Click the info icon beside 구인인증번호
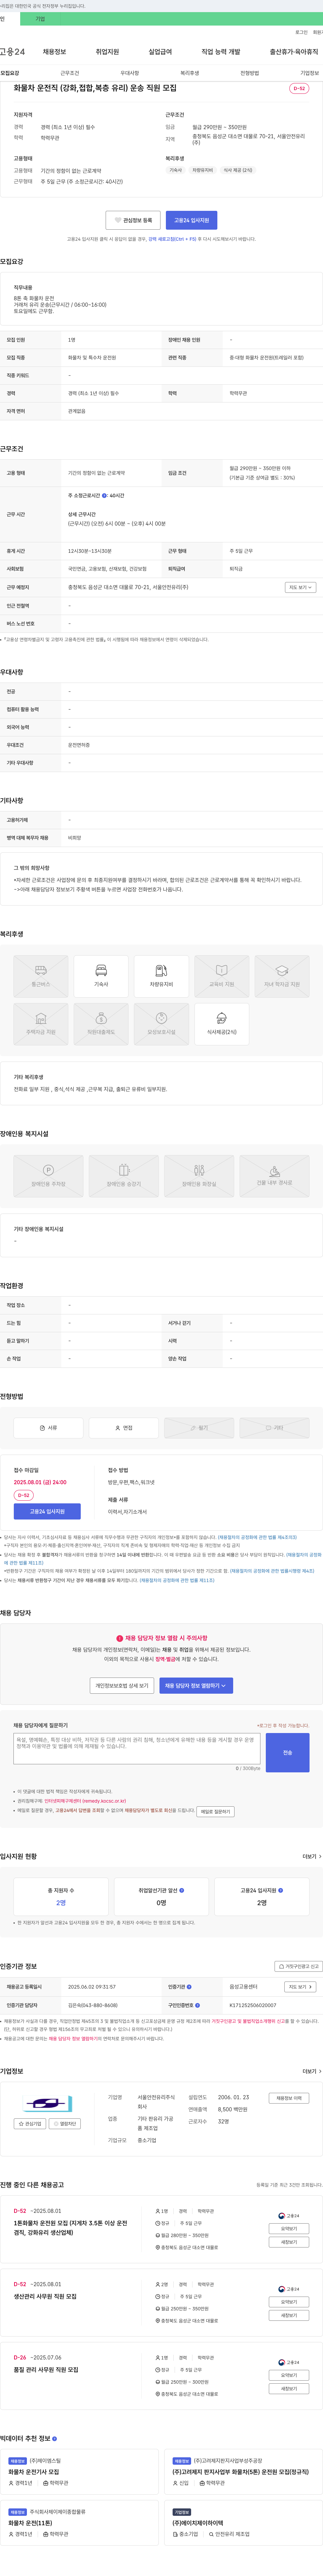 pos(197,2005)
